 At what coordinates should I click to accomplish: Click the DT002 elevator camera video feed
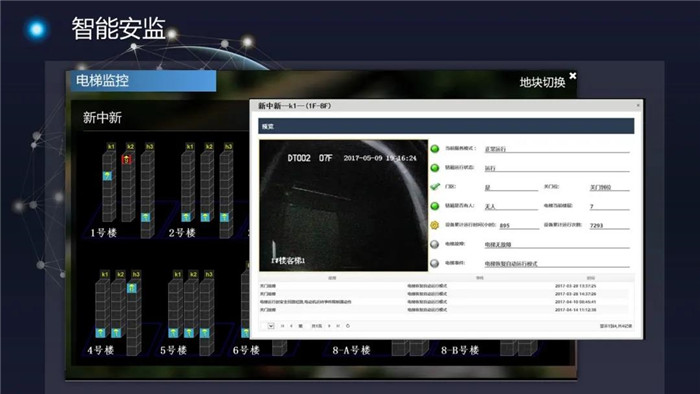343,205
